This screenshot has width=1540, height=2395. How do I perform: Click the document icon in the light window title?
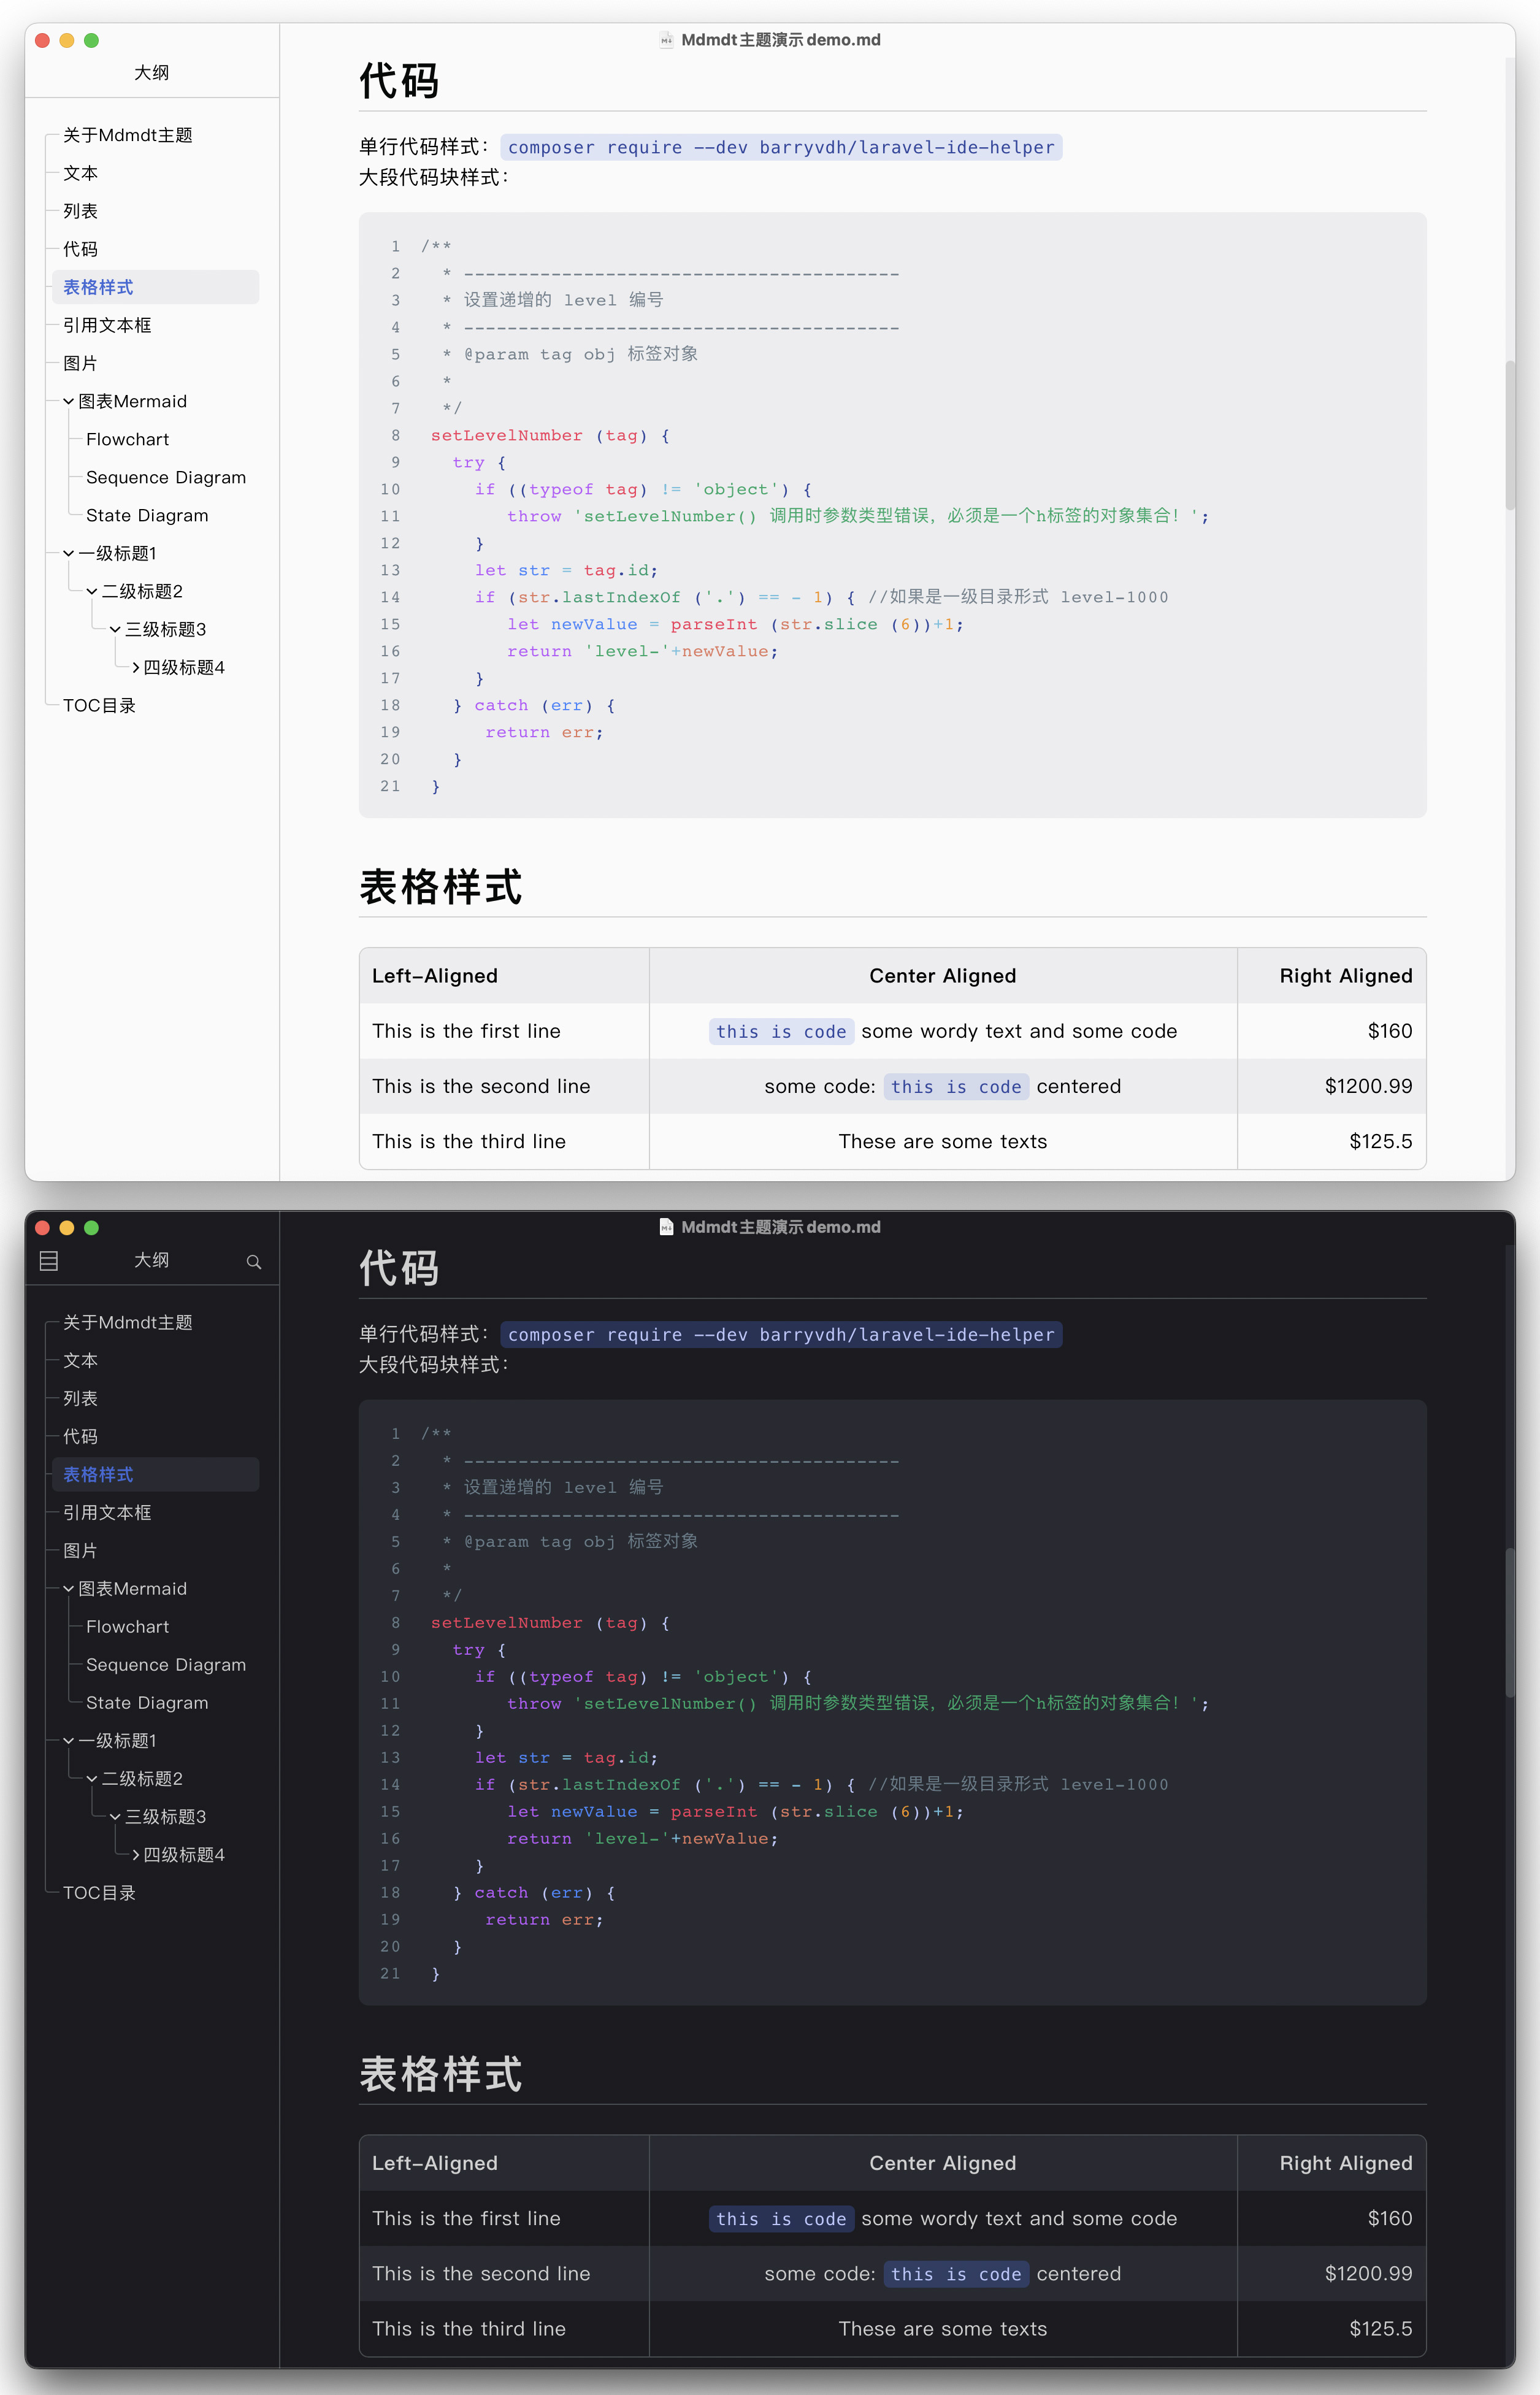point(666,40)
